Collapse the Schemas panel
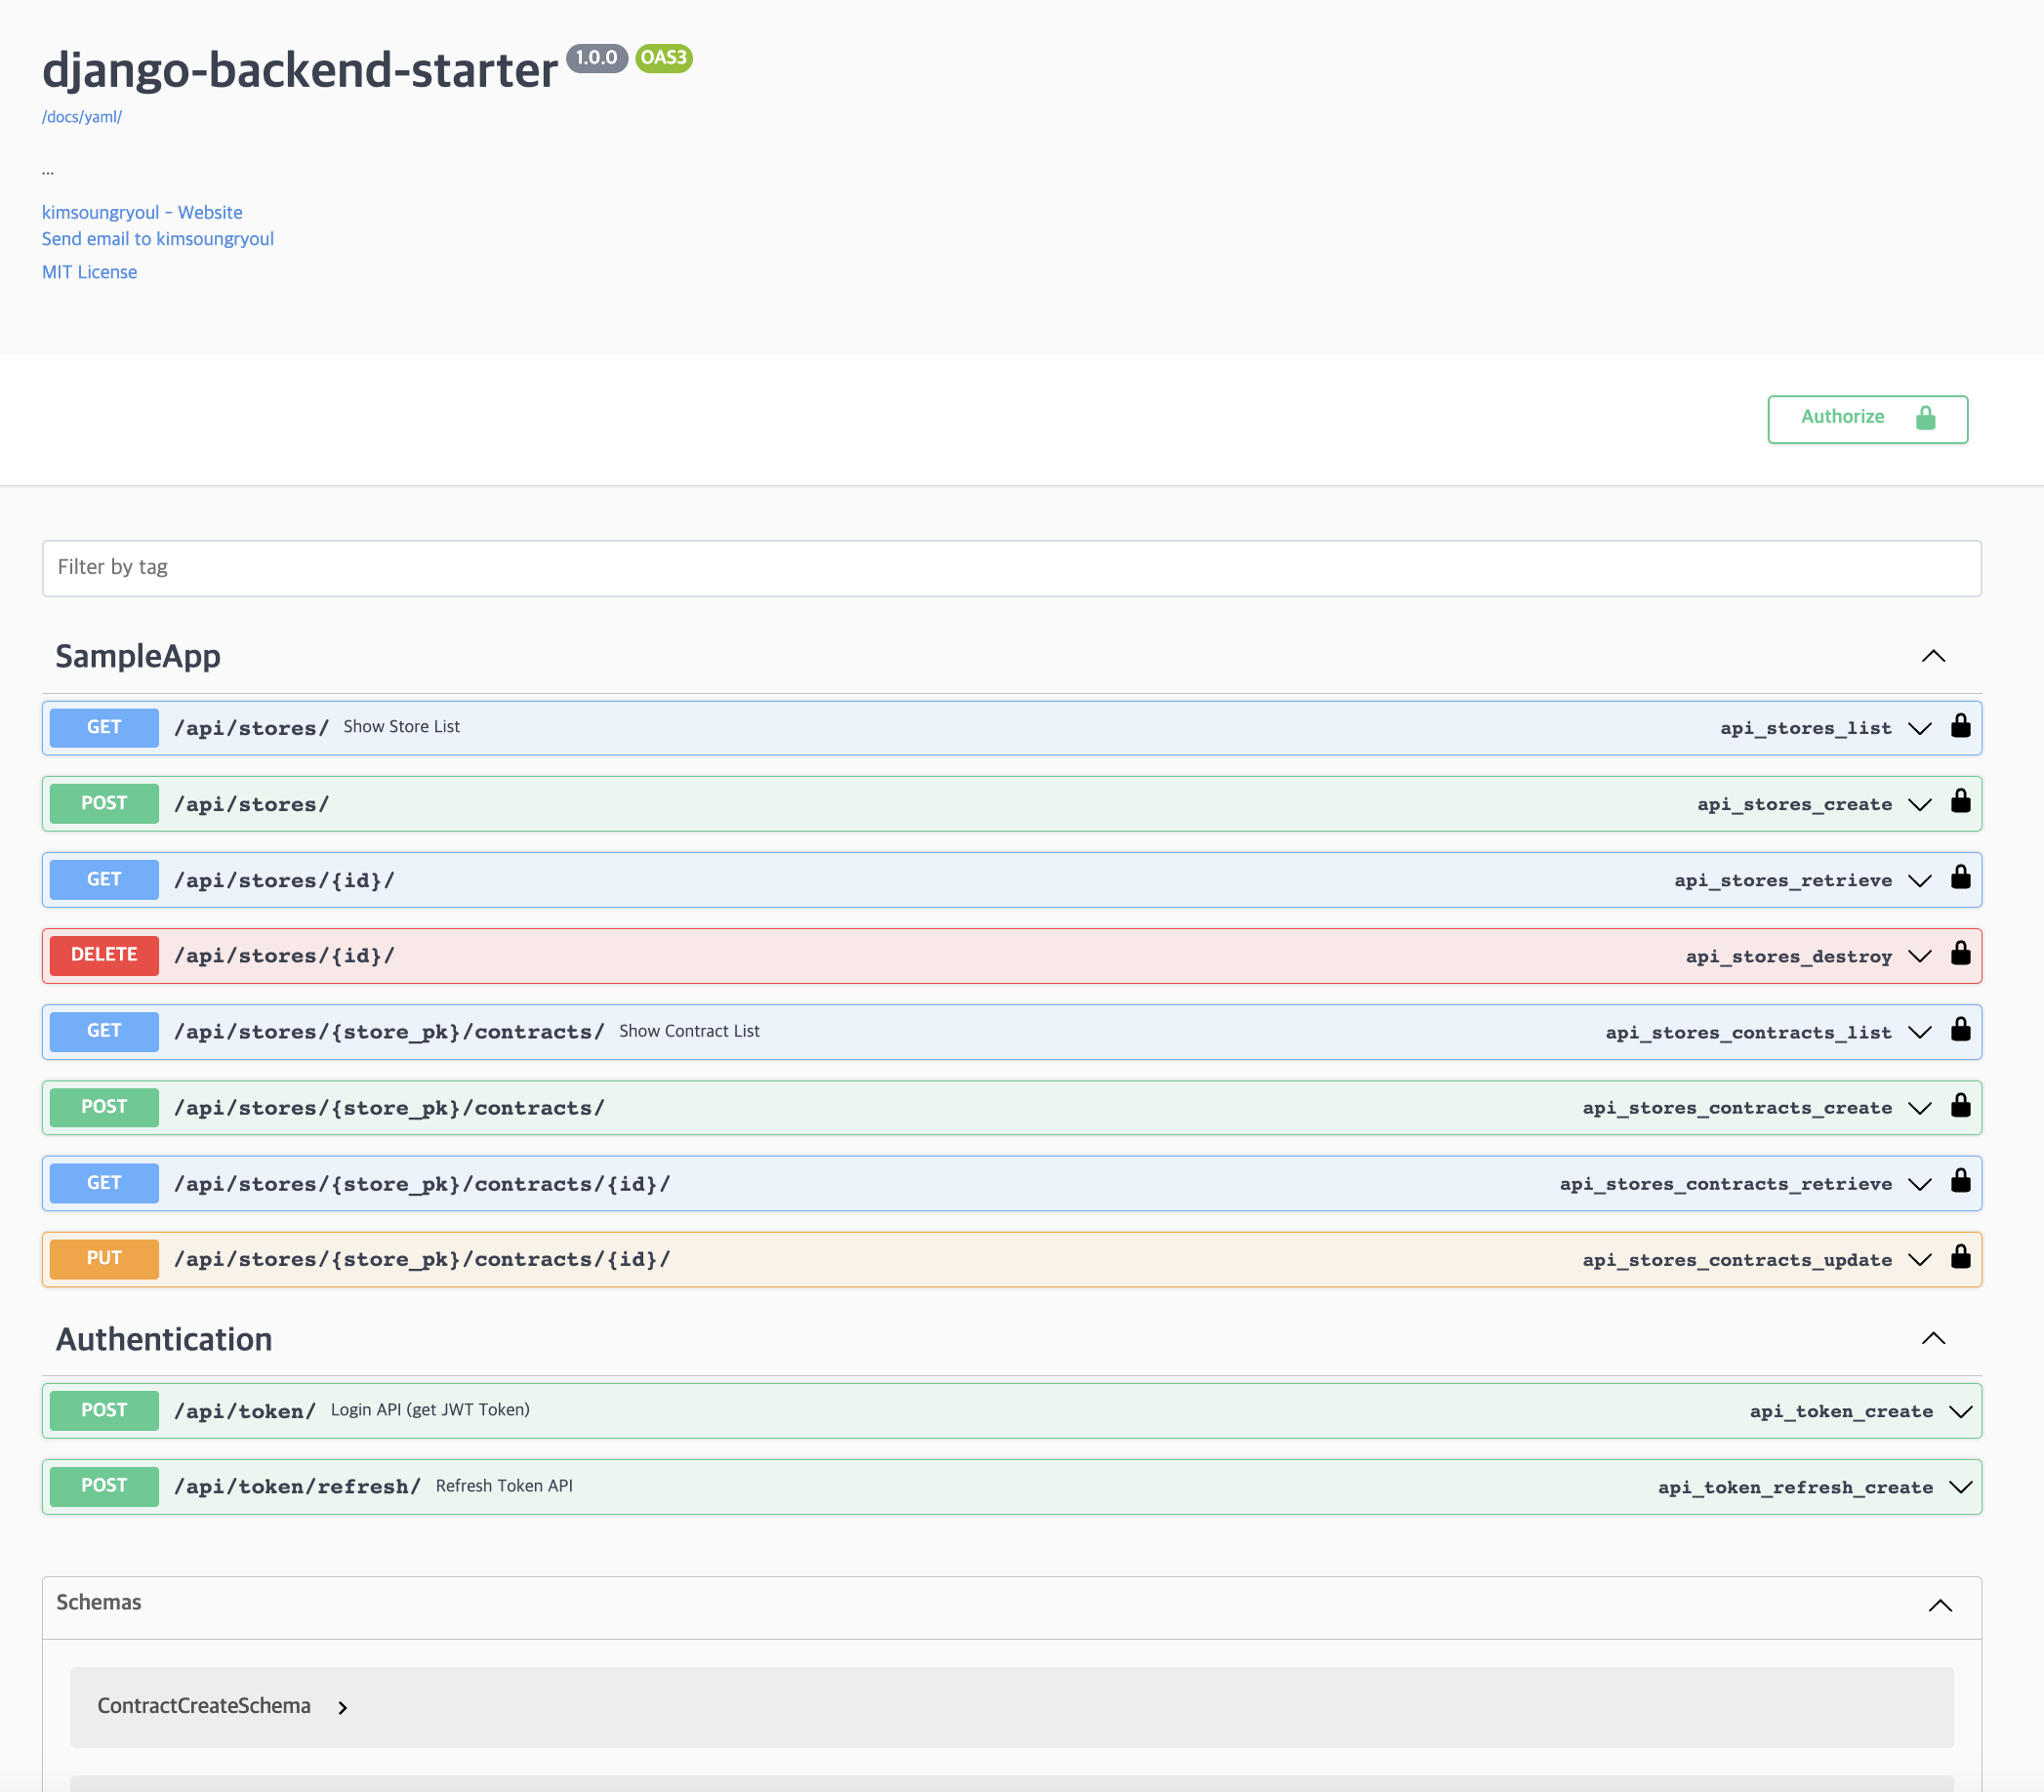This screenshot has width=2044, height=1792. coord(1939,1606)
